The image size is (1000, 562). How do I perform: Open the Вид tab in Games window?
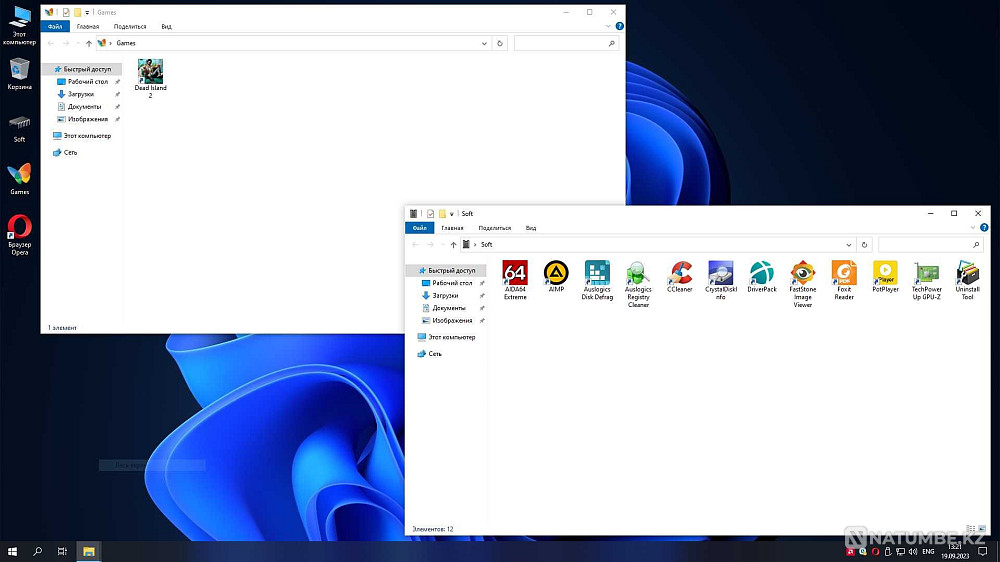tap(166, 27)
